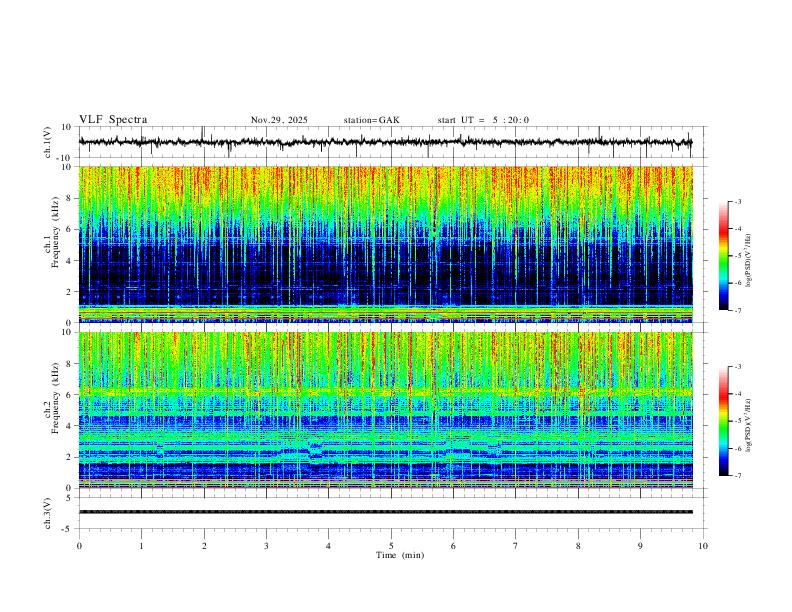The width and height of the screenshot is (792, 612).
Task: Click the ch.1 spectrogram panel
Action: tap(385, 244)
